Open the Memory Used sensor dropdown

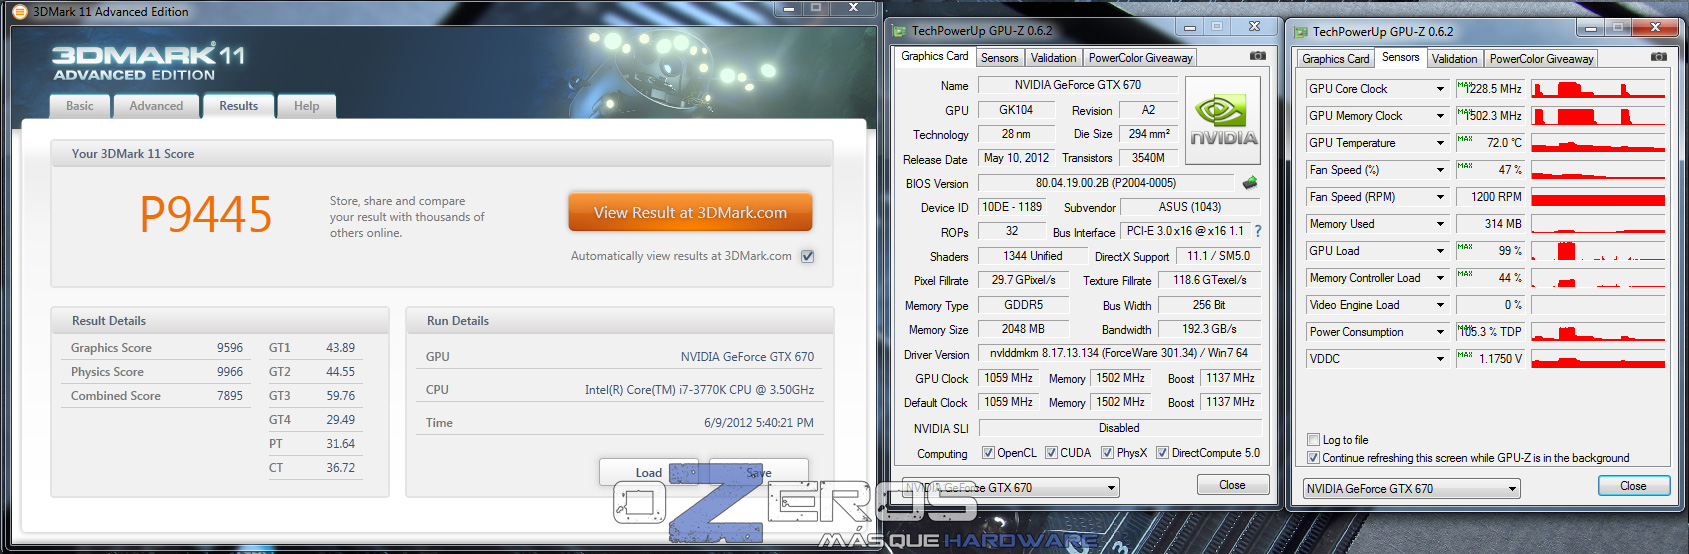pyautogui.click(x=1441, y=224)
